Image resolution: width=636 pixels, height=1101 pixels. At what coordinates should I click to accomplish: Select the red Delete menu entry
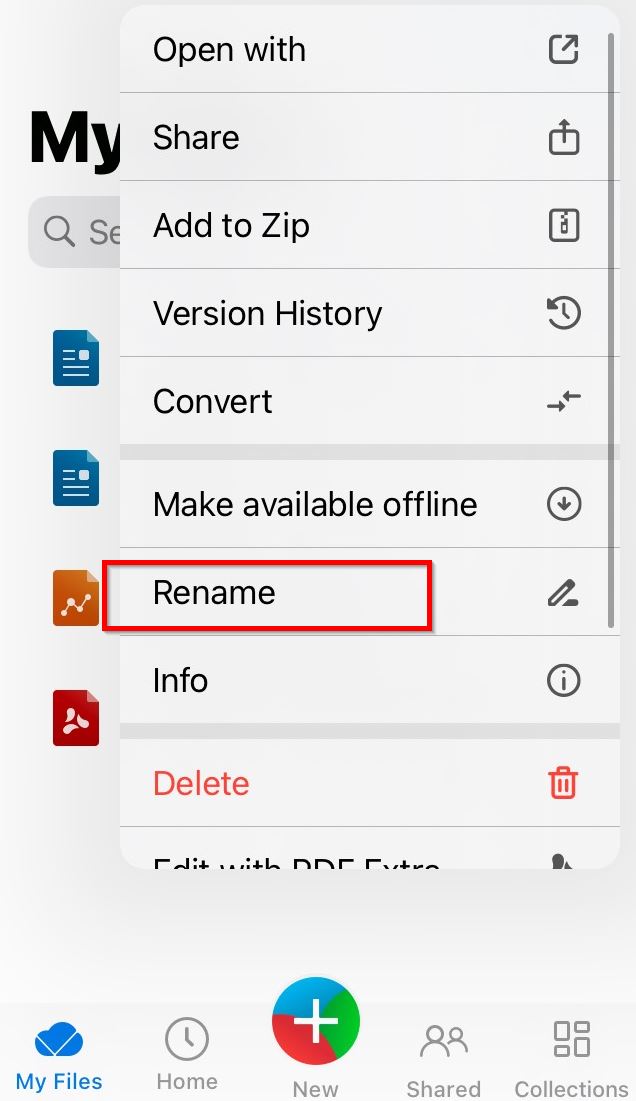(x=202, y=784)
